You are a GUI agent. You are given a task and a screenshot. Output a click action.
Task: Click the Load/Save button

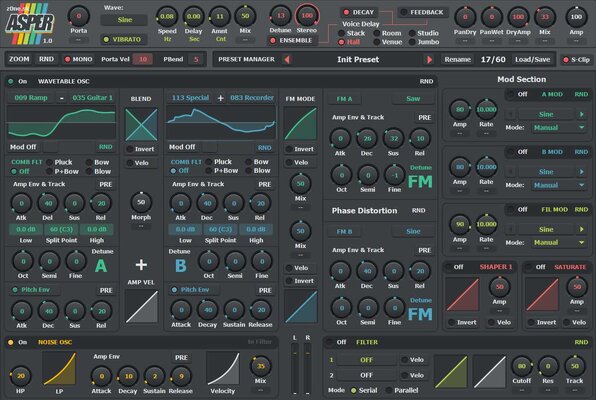click(532, 60)
